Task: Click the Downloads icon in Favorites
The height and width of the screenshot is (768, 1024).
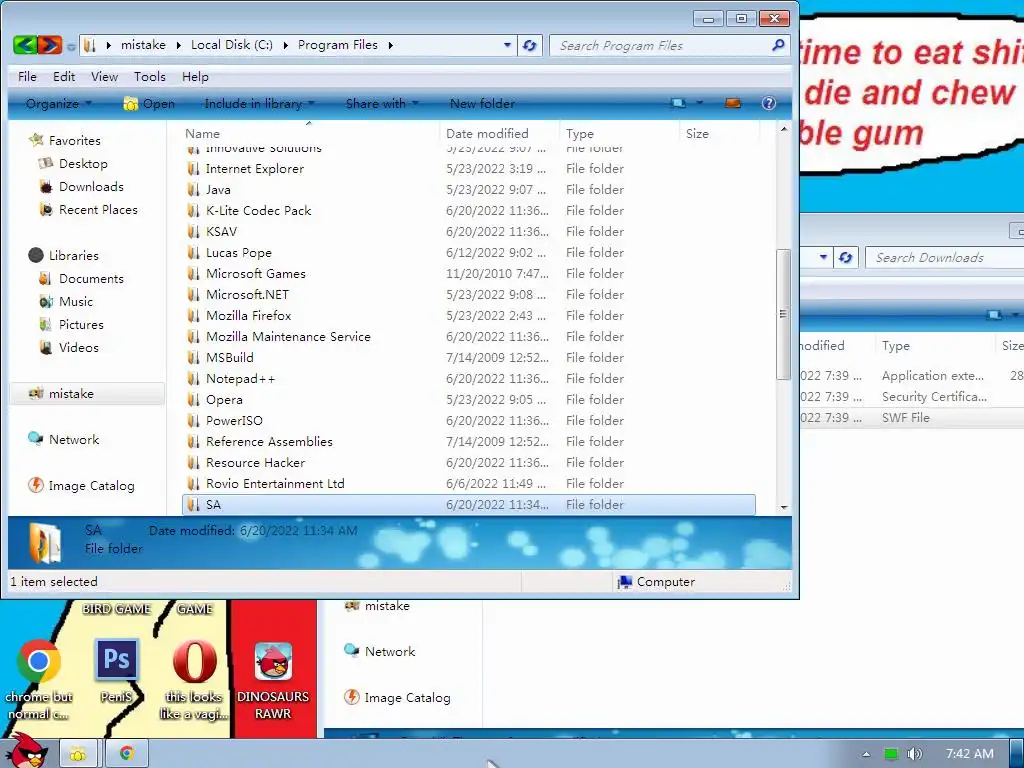Action: point(46,187)
